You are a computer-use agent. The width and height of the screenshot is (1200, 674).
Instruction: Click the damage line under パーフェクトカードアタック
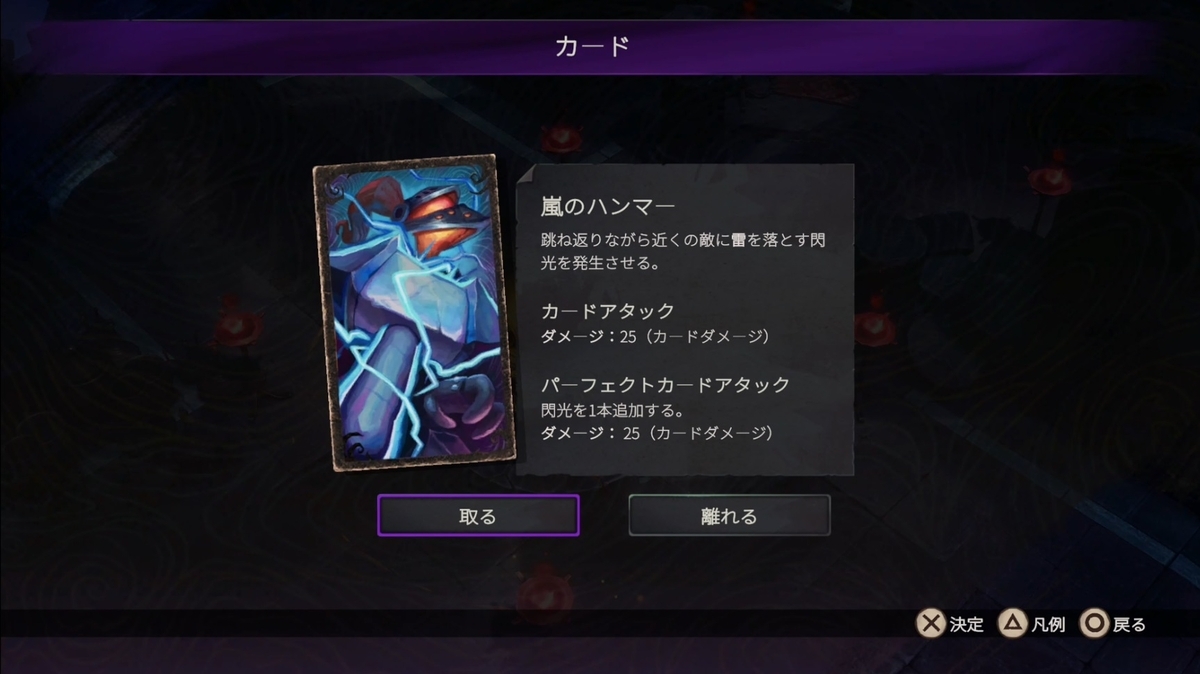657,433
